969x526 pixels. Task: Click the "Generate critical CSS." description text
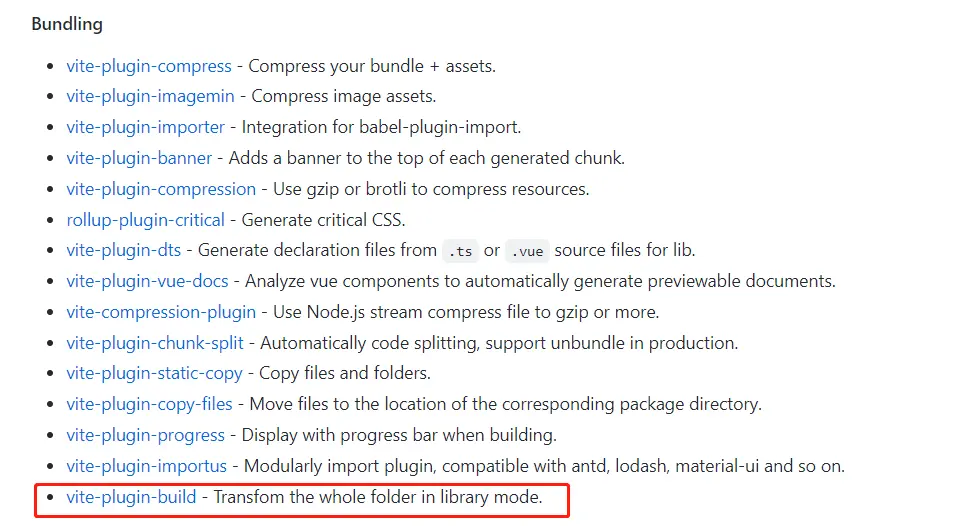[x=322, y=220]
